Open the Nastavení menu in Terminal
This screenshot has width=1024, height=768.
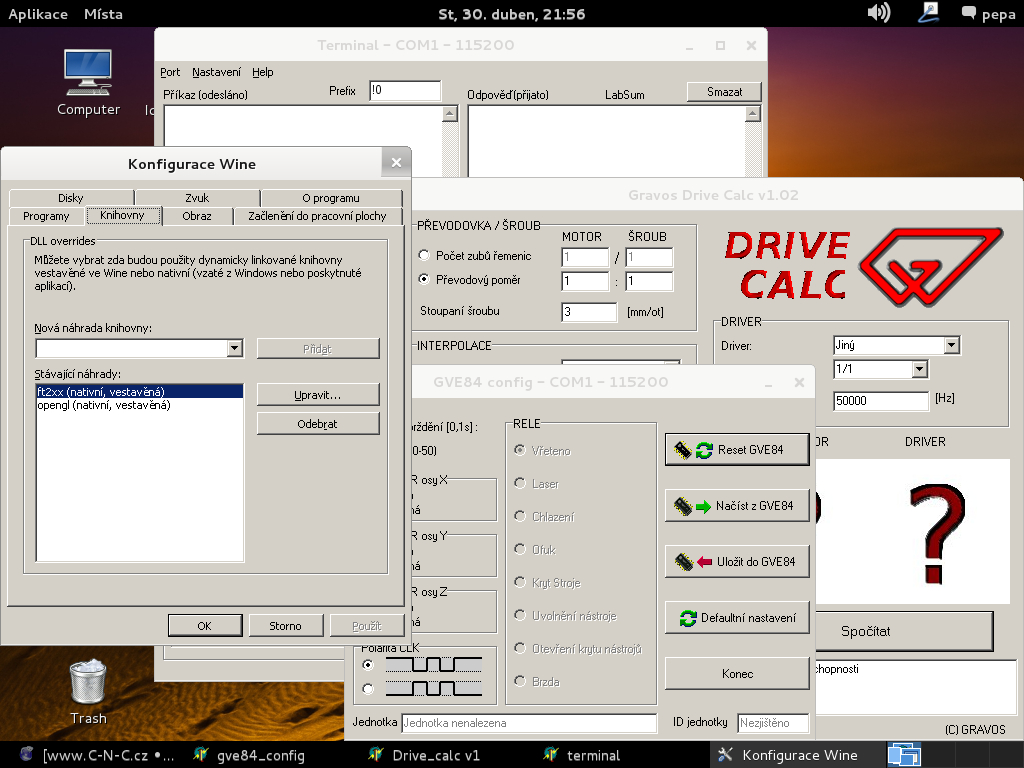coord(216,72)
